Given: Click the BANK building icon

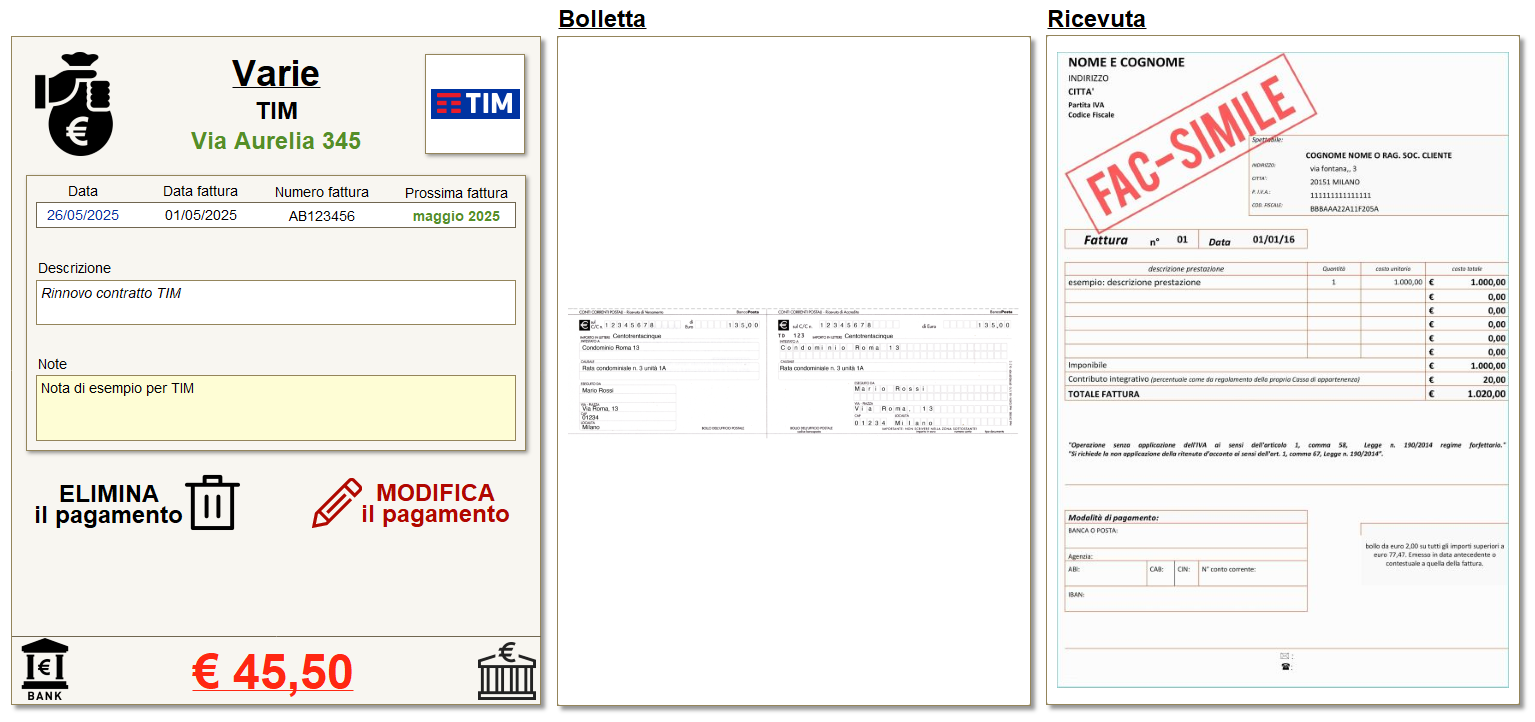Looking at the screenshot, I should (45, 669).
